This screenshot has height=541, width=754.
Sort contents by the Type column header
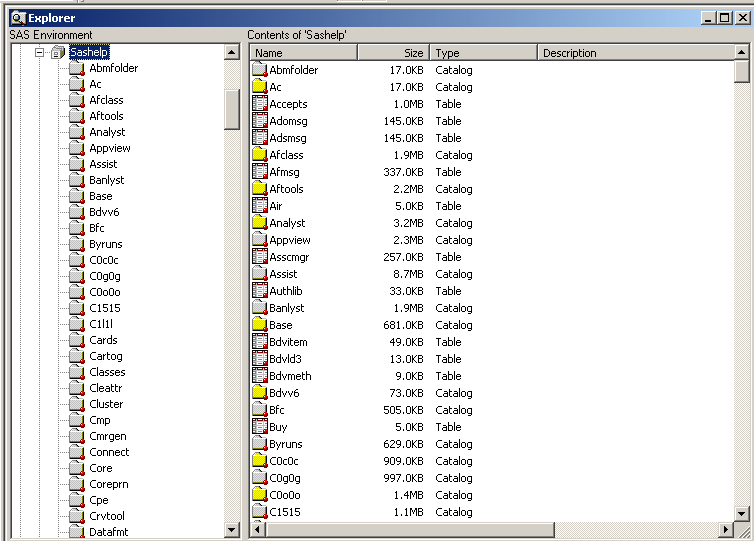point(483,53)
